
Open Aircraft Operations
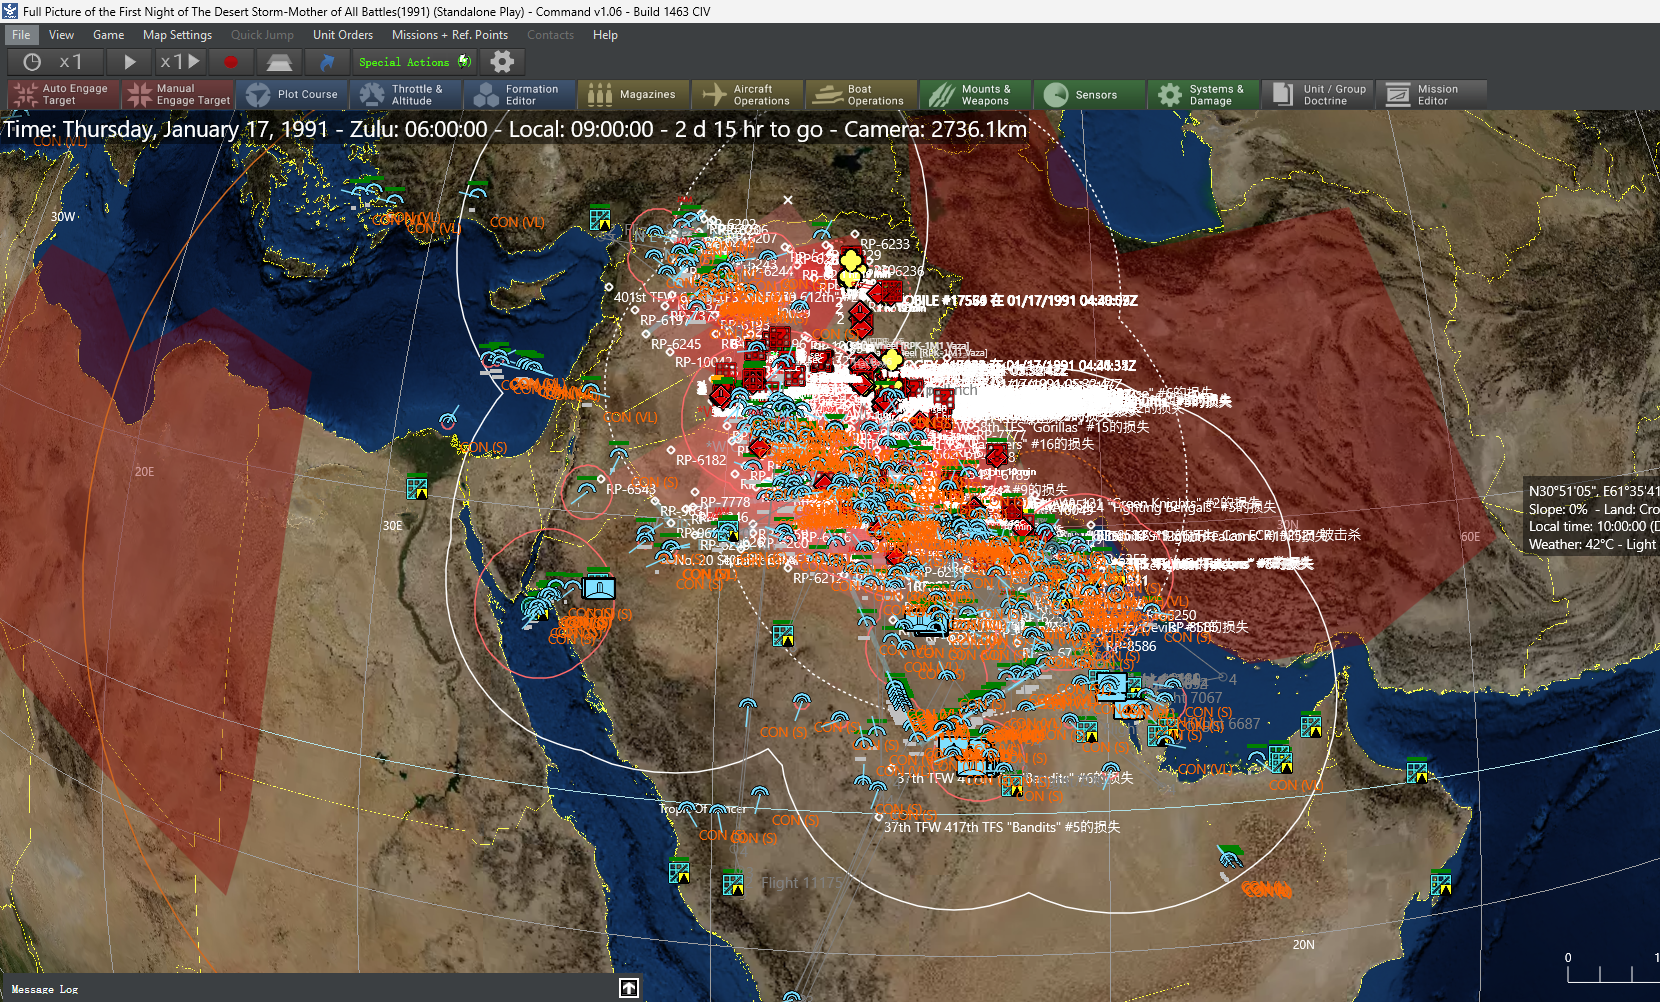(748, 95)
